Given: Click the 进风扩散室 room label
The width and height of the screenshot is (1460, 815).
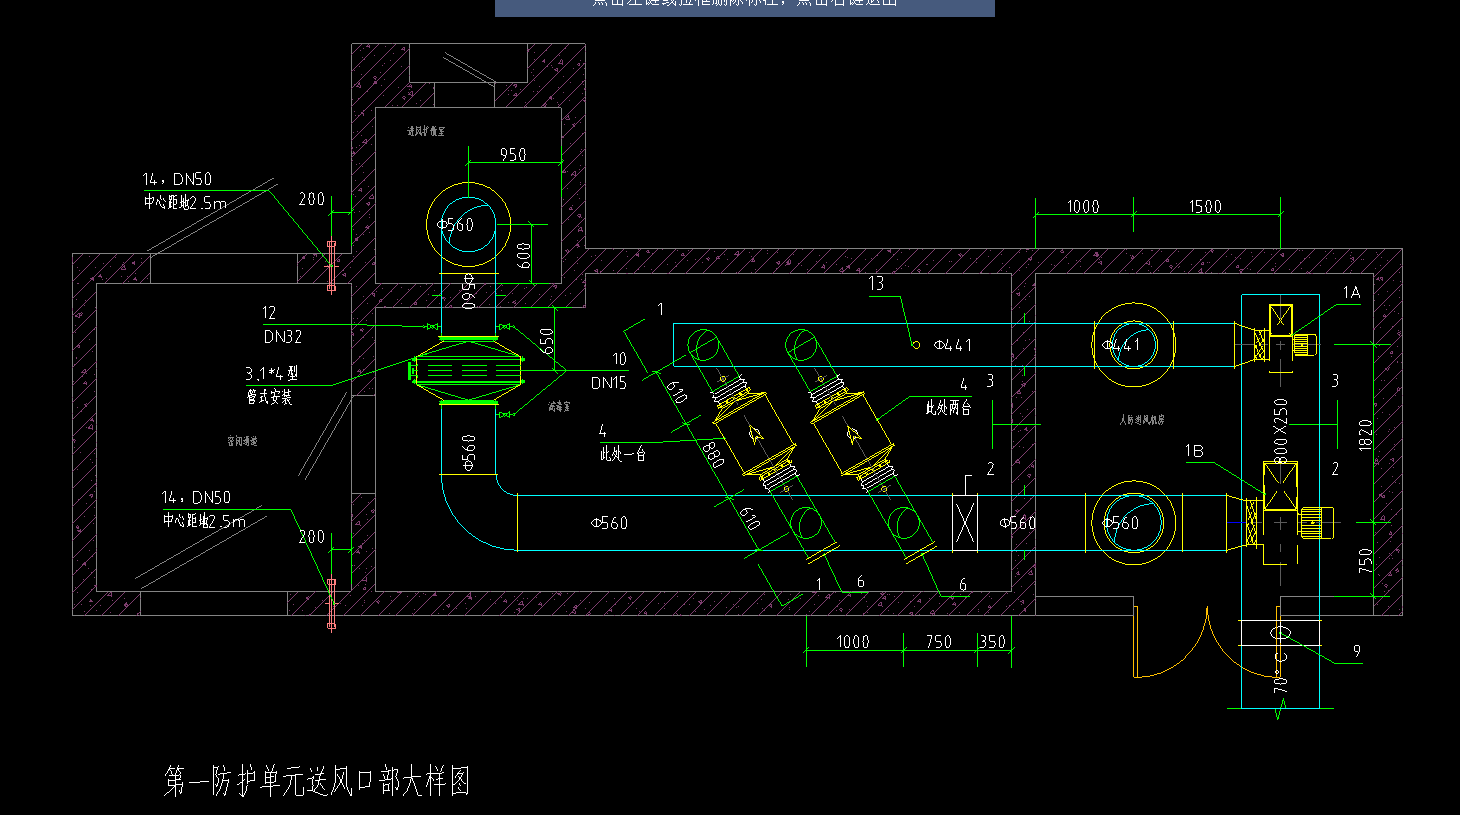Looking at the screenshot, I should [426, 131].
